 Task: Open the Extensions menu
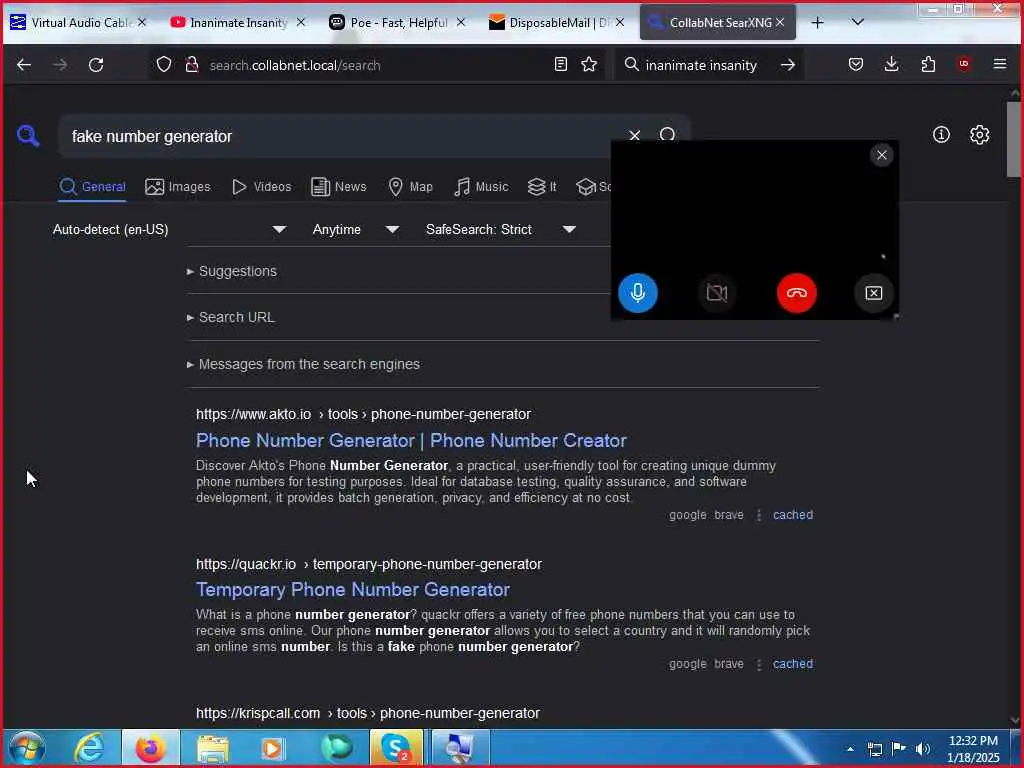927,64
